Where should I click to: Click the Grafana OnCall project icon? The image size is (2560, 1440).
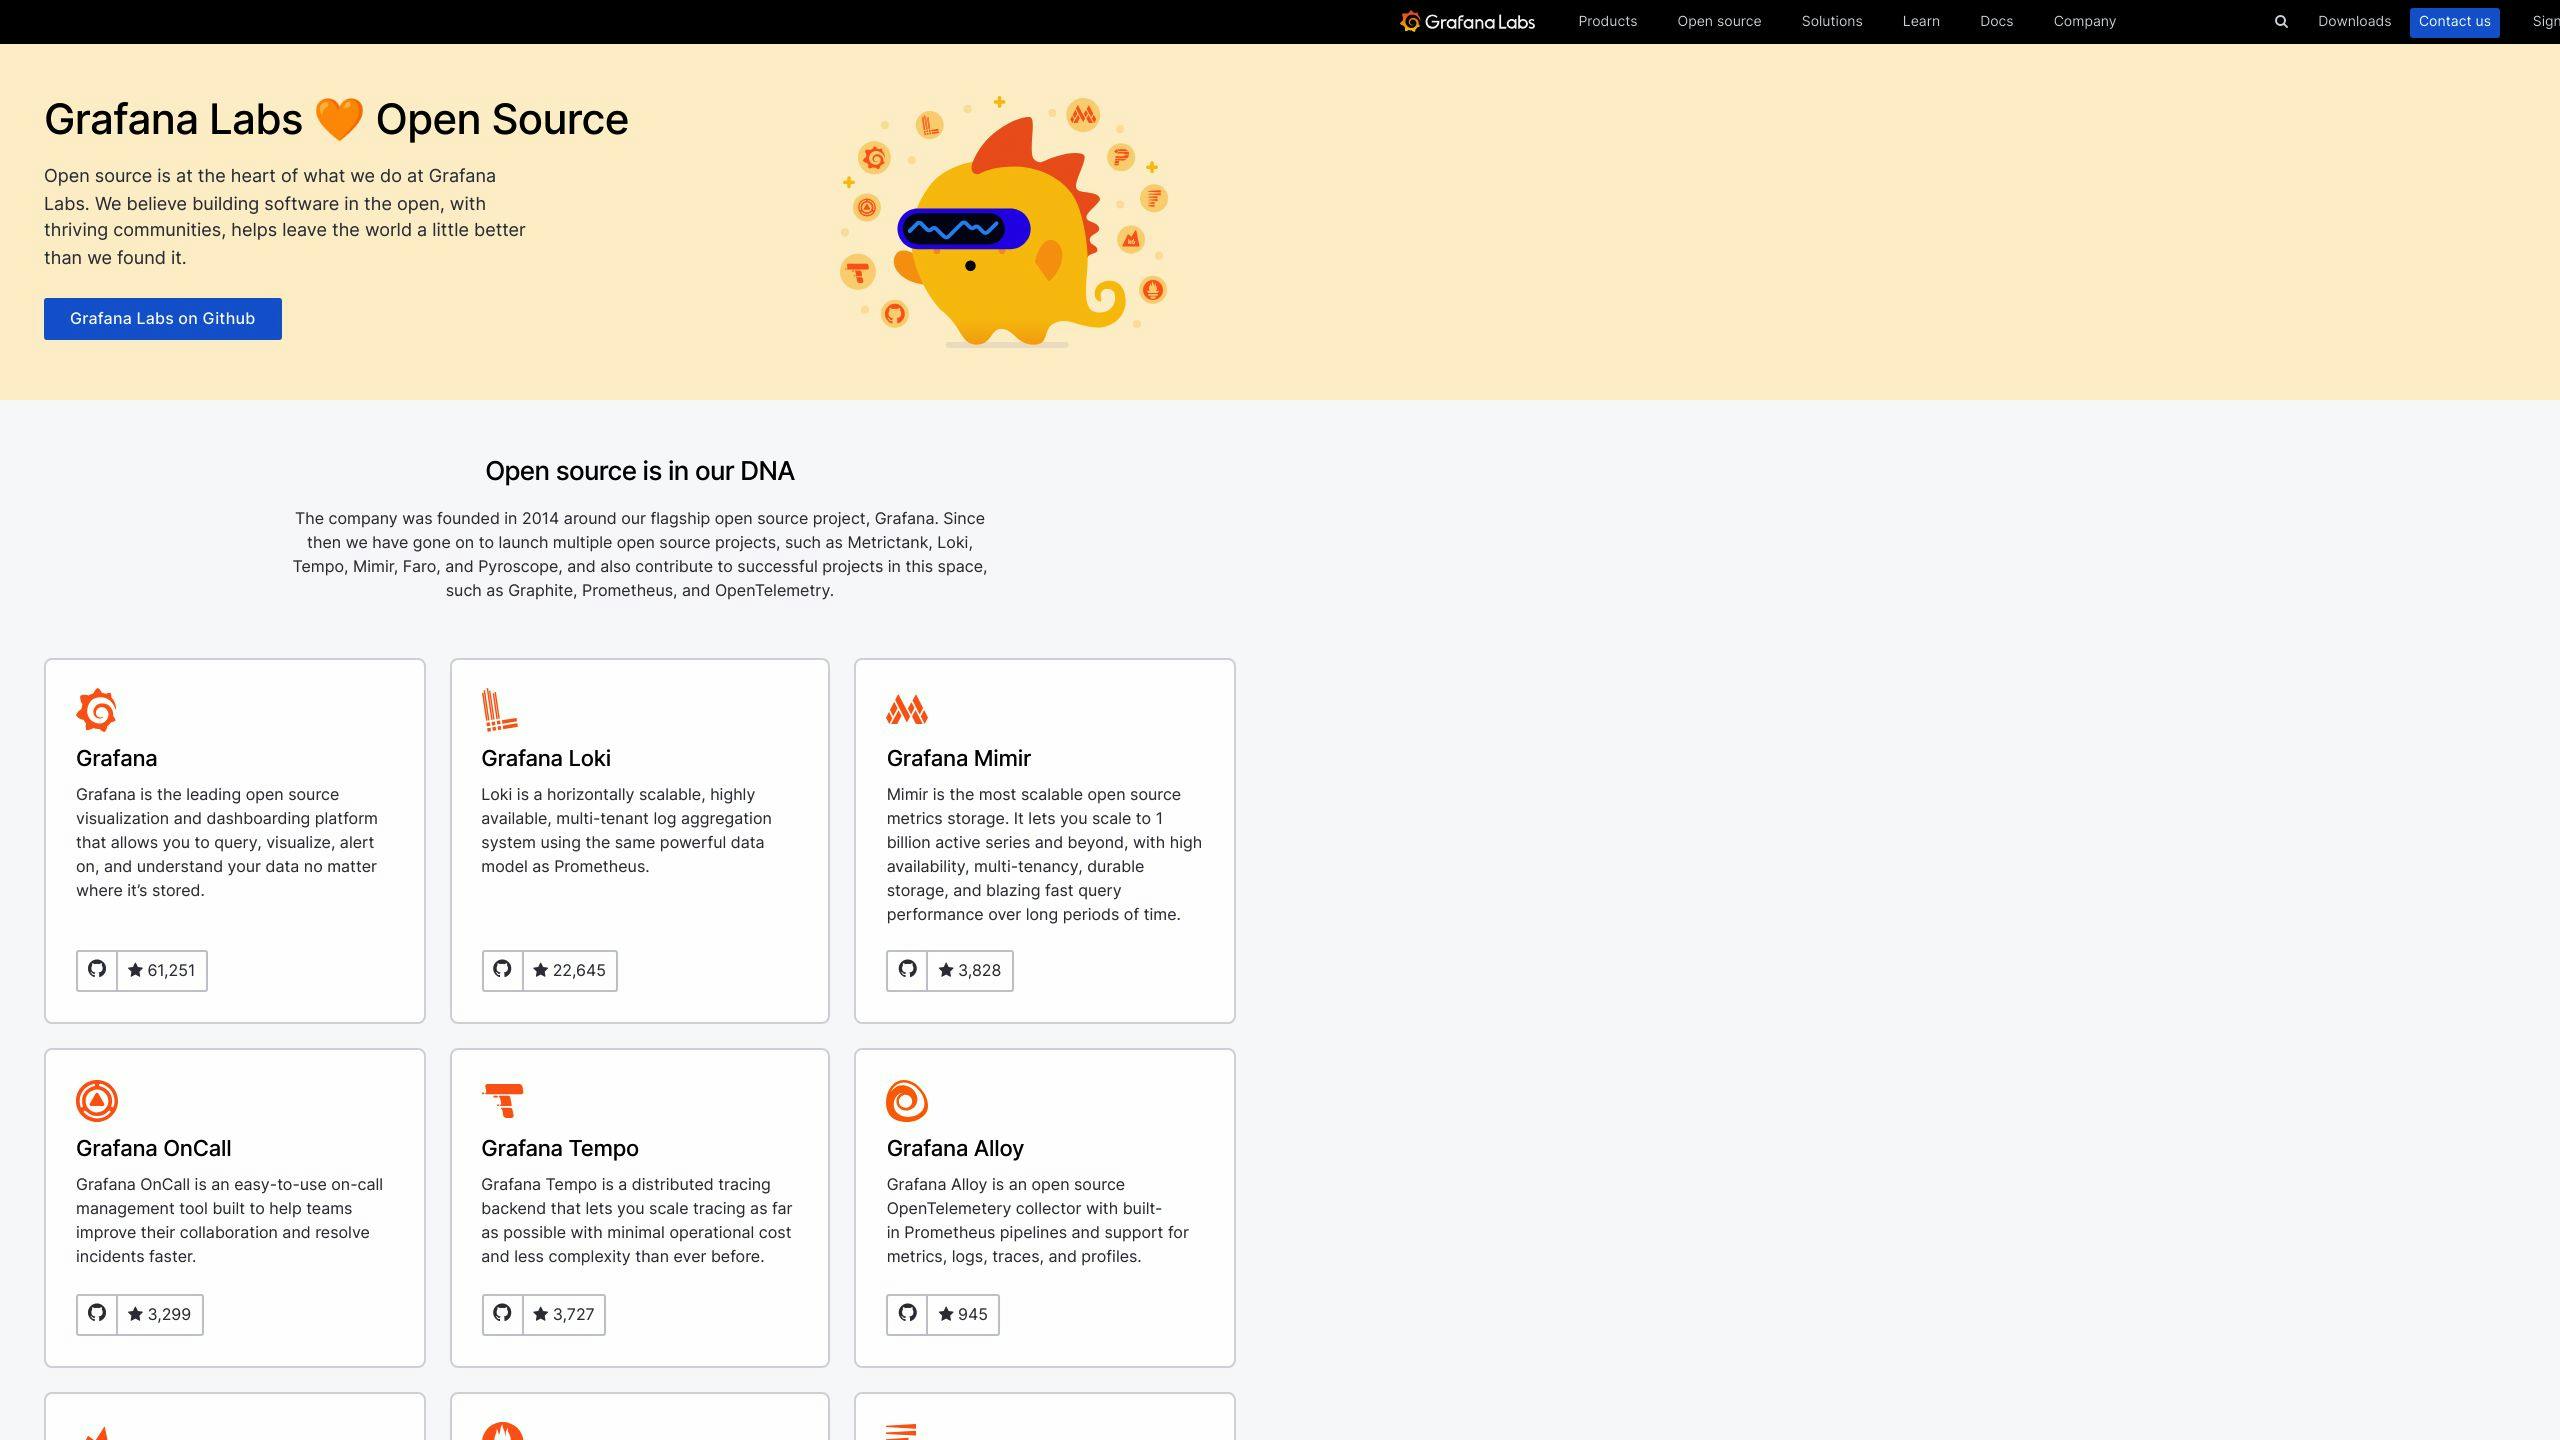click(x=95, y=1099)
